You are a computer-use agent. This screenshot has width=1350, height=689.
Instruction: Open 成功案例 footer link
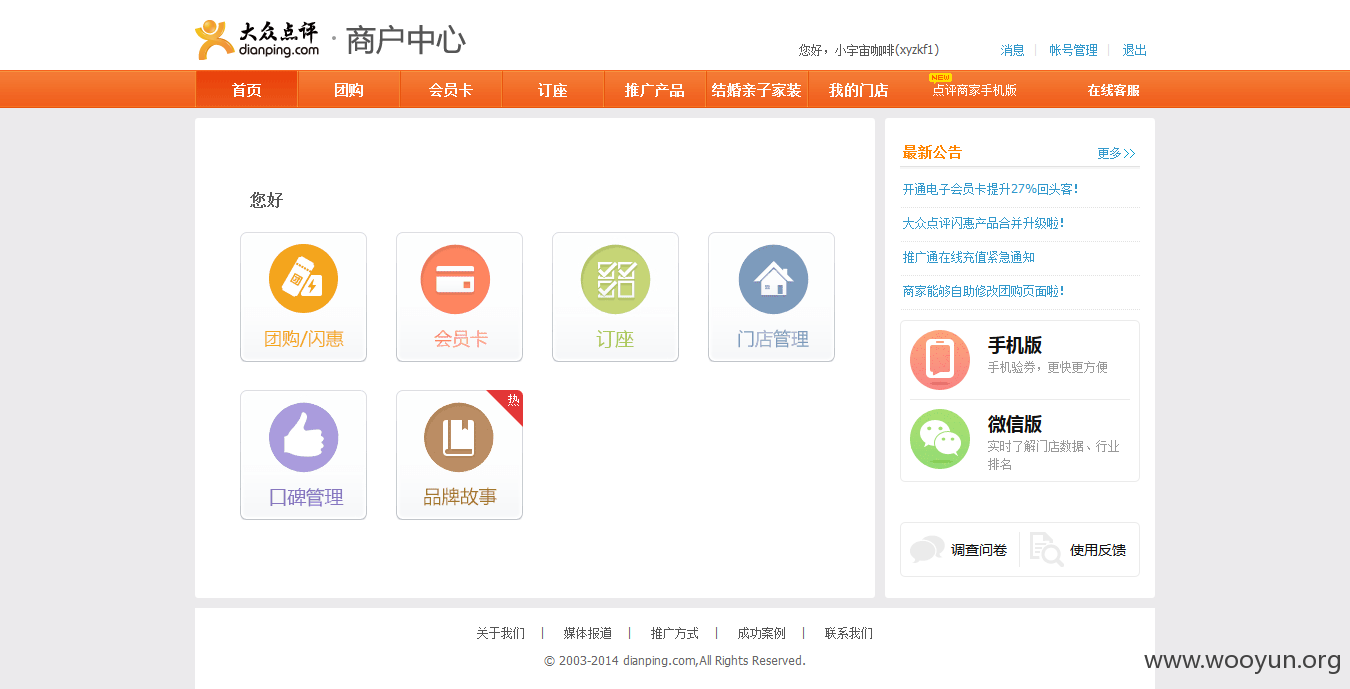[762, 633]
